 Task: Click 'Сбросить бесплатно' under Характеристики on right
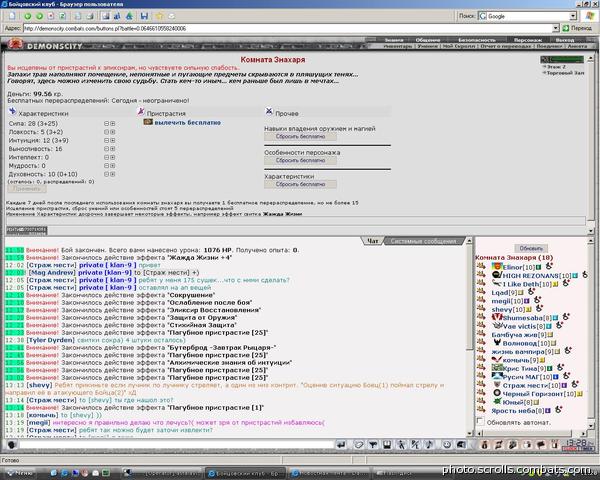tap(300, 184)
